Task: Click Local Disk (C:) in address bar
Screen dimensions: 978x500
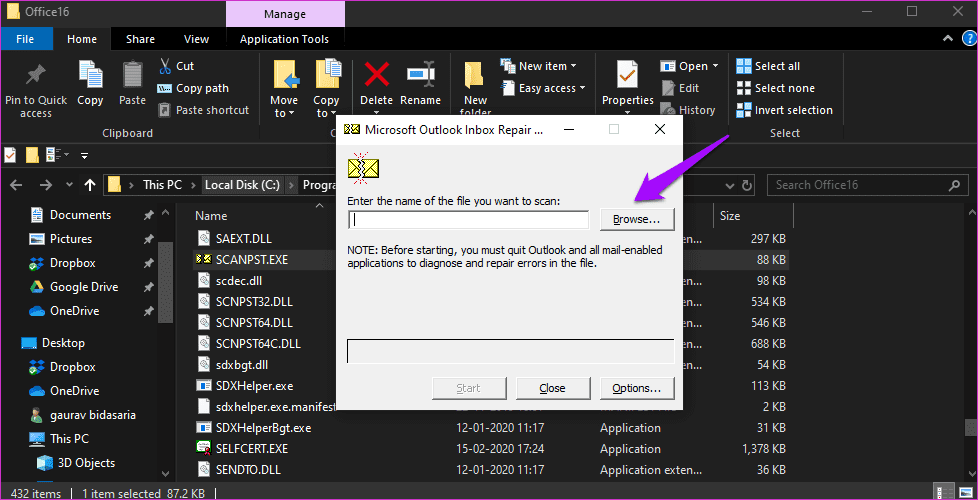Action: tap(242, 185)
